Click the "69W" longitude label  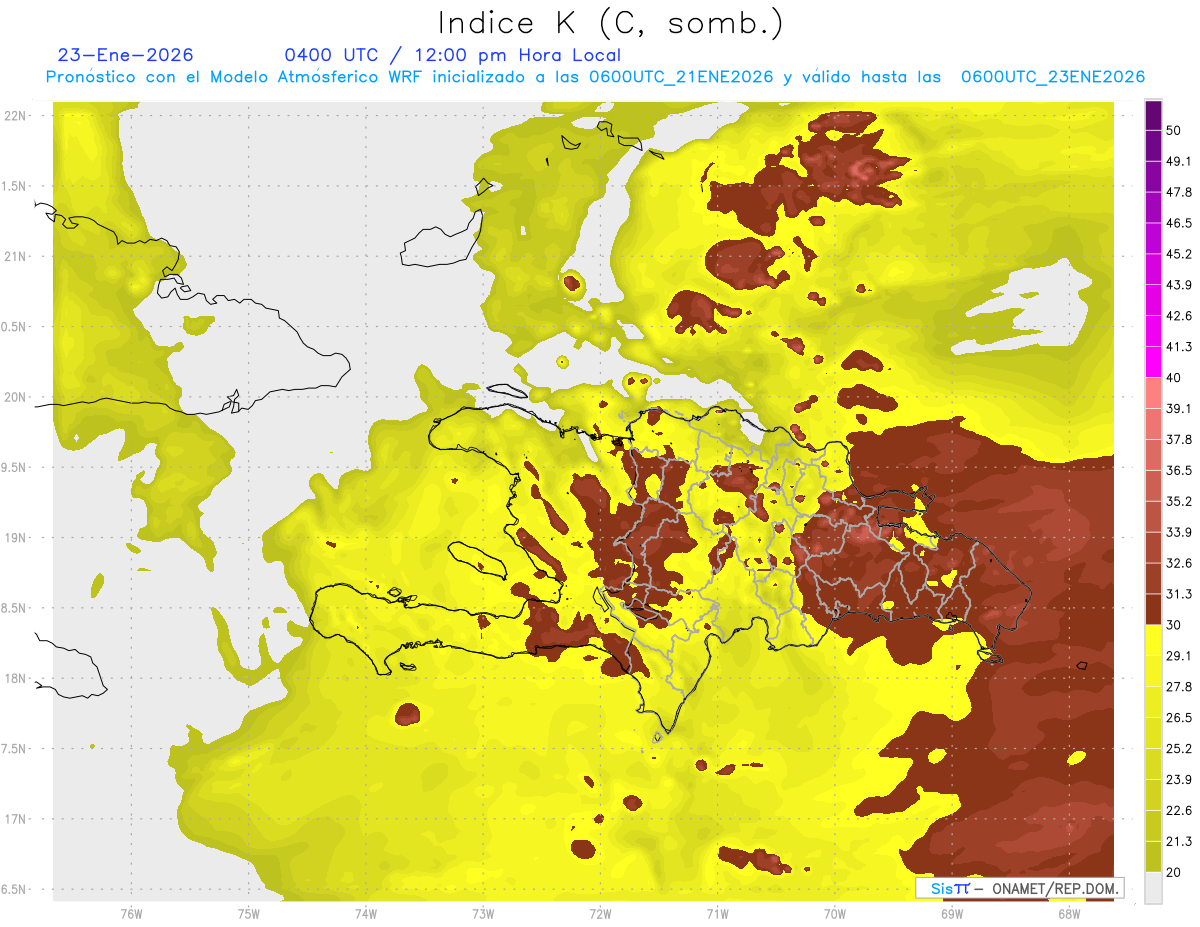(951, 914)
